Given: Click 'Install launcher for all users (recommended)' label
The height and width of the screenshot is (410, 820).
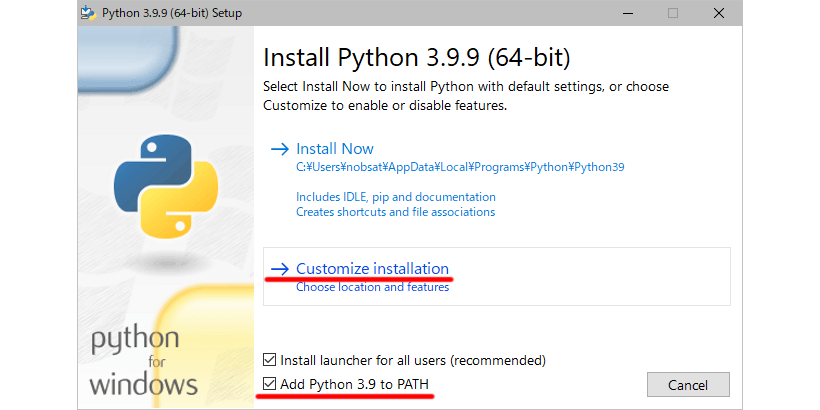Looking at the screenshot, I should click(412, 360).
